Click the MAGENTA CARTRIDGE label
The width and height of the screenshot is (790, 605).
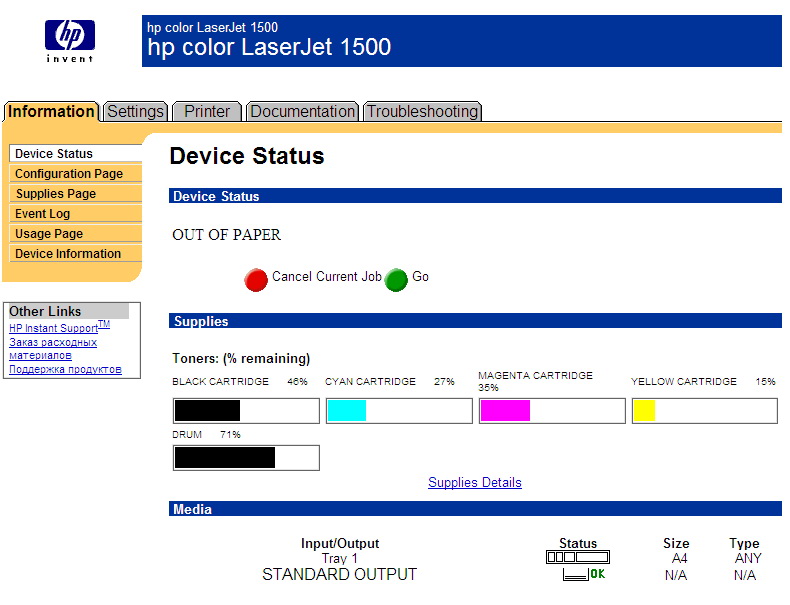(x=536, y=376)
